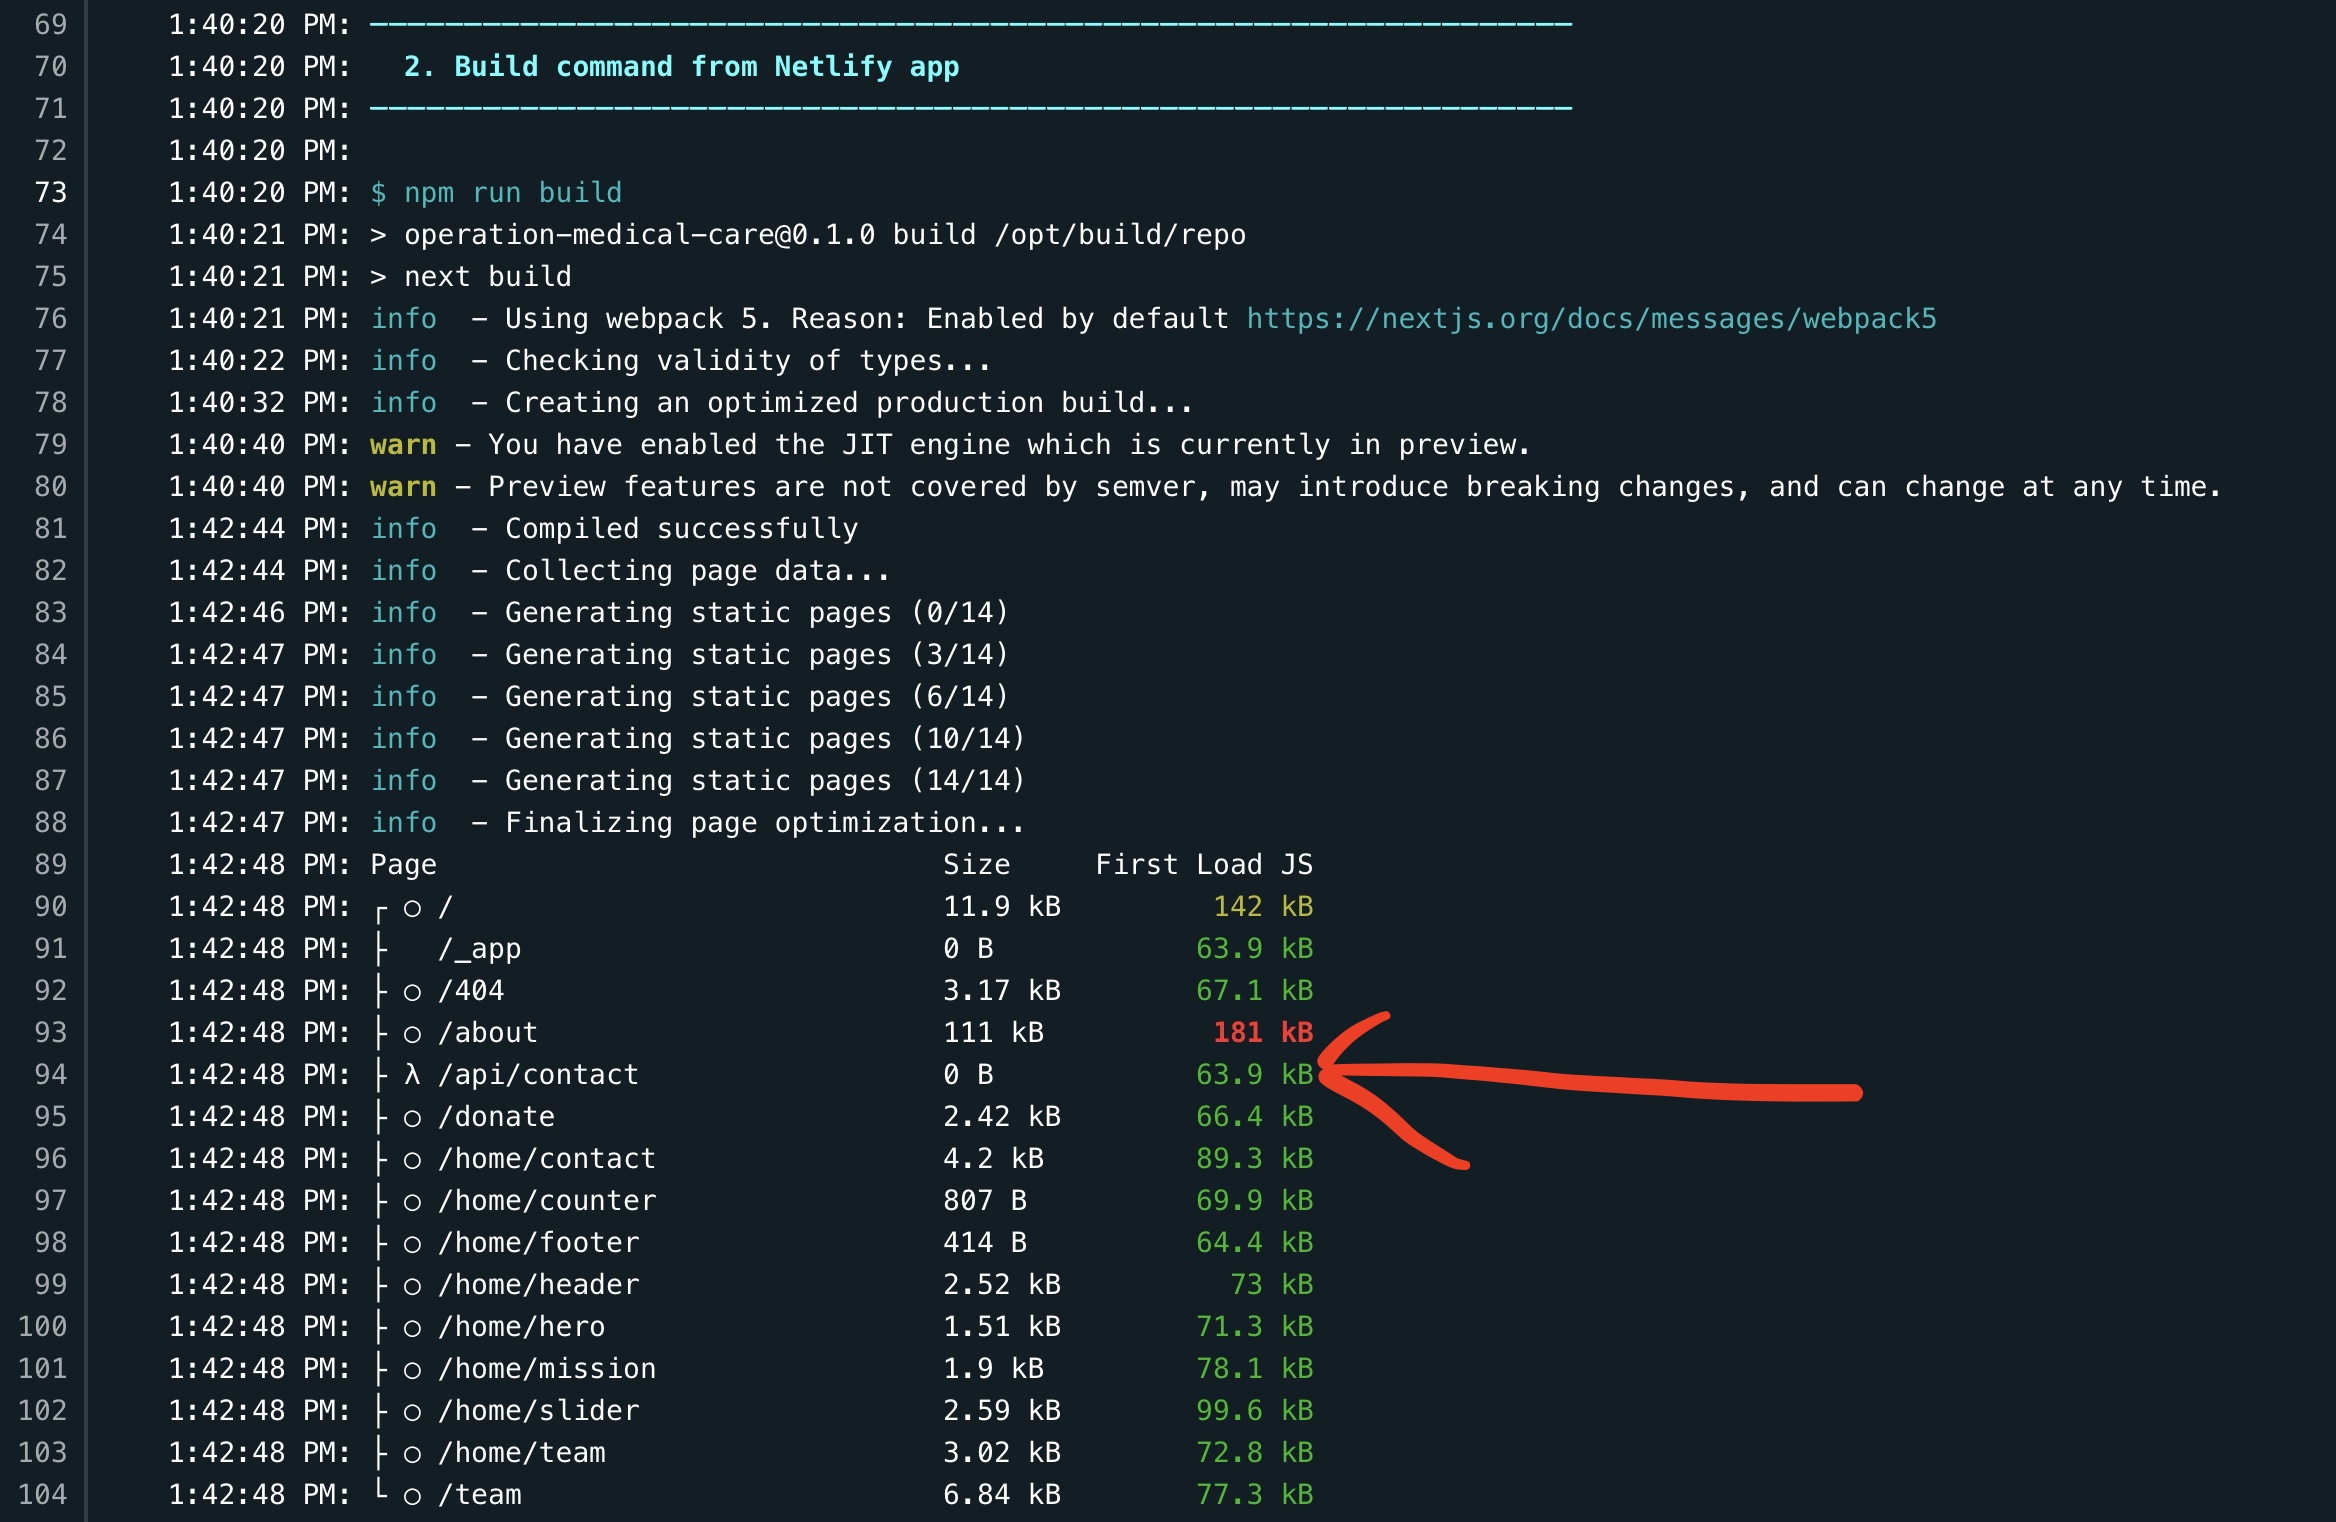Click the 807 B size value
Screen dimensions: 2336x1522
coord(985,1201)
